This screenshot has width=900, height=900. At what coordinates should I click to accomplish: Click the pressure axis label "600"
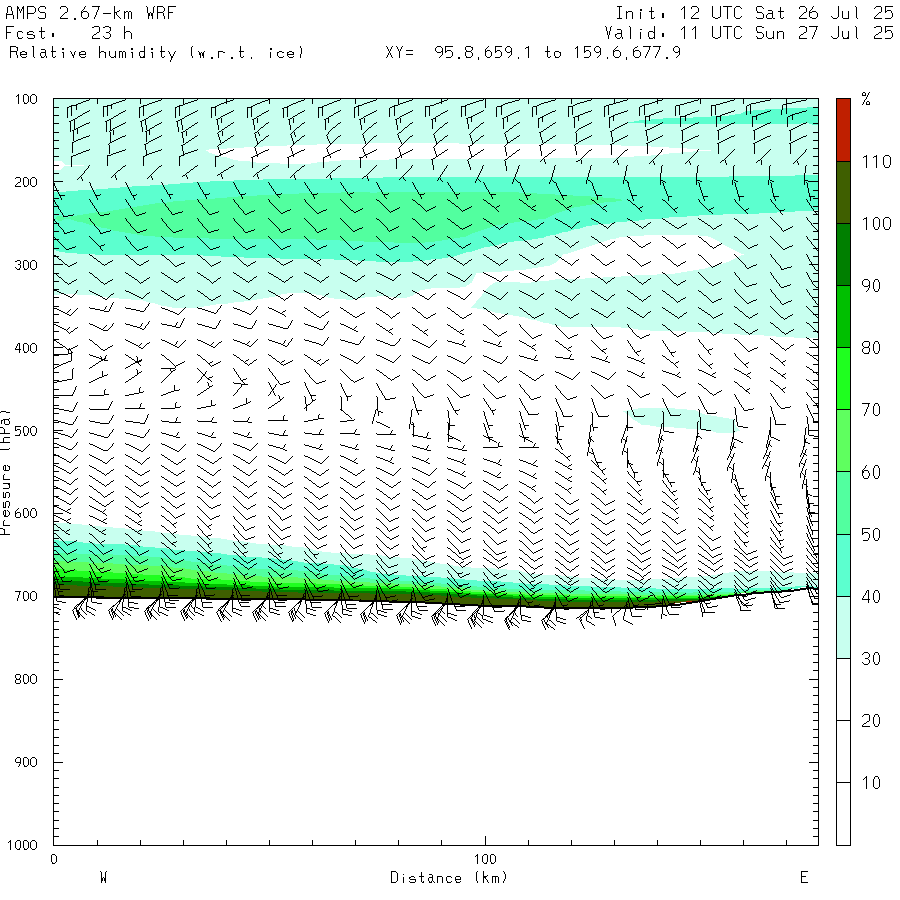(x=26, y=514)
